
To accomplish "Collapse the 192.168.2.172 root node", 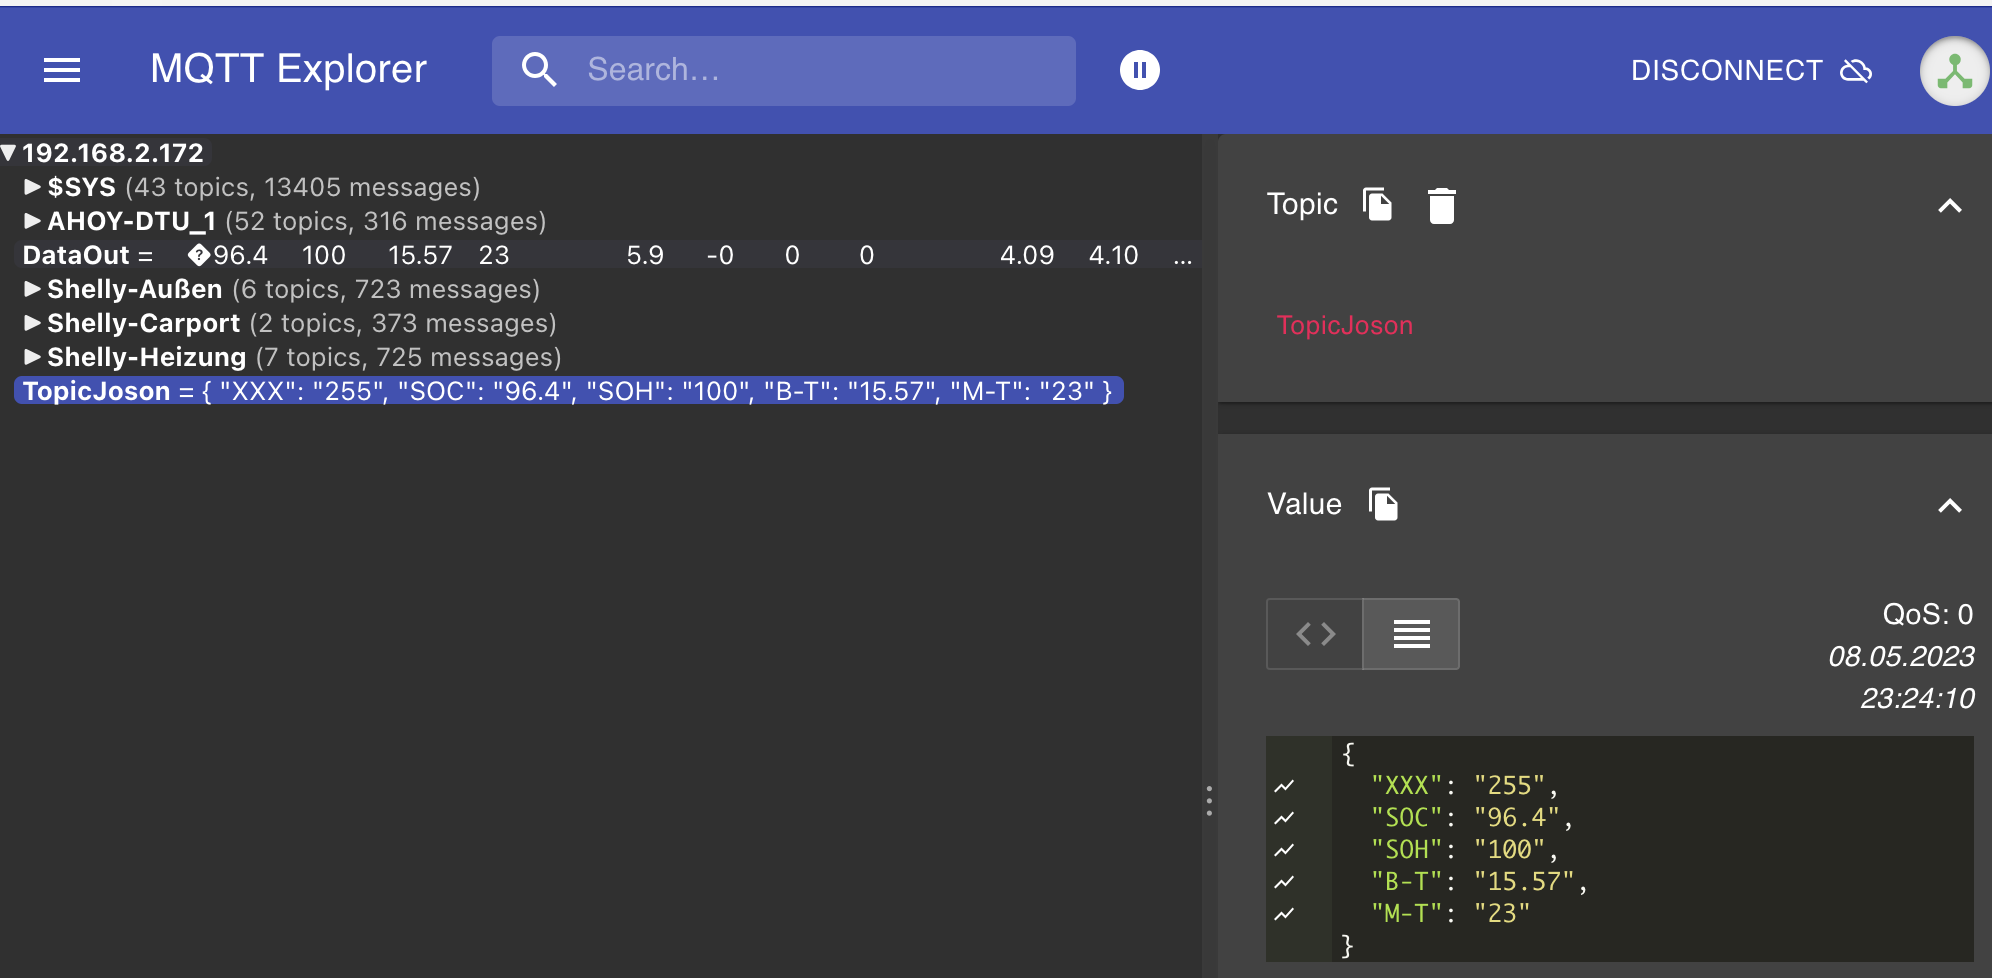I will coord(9,153).
